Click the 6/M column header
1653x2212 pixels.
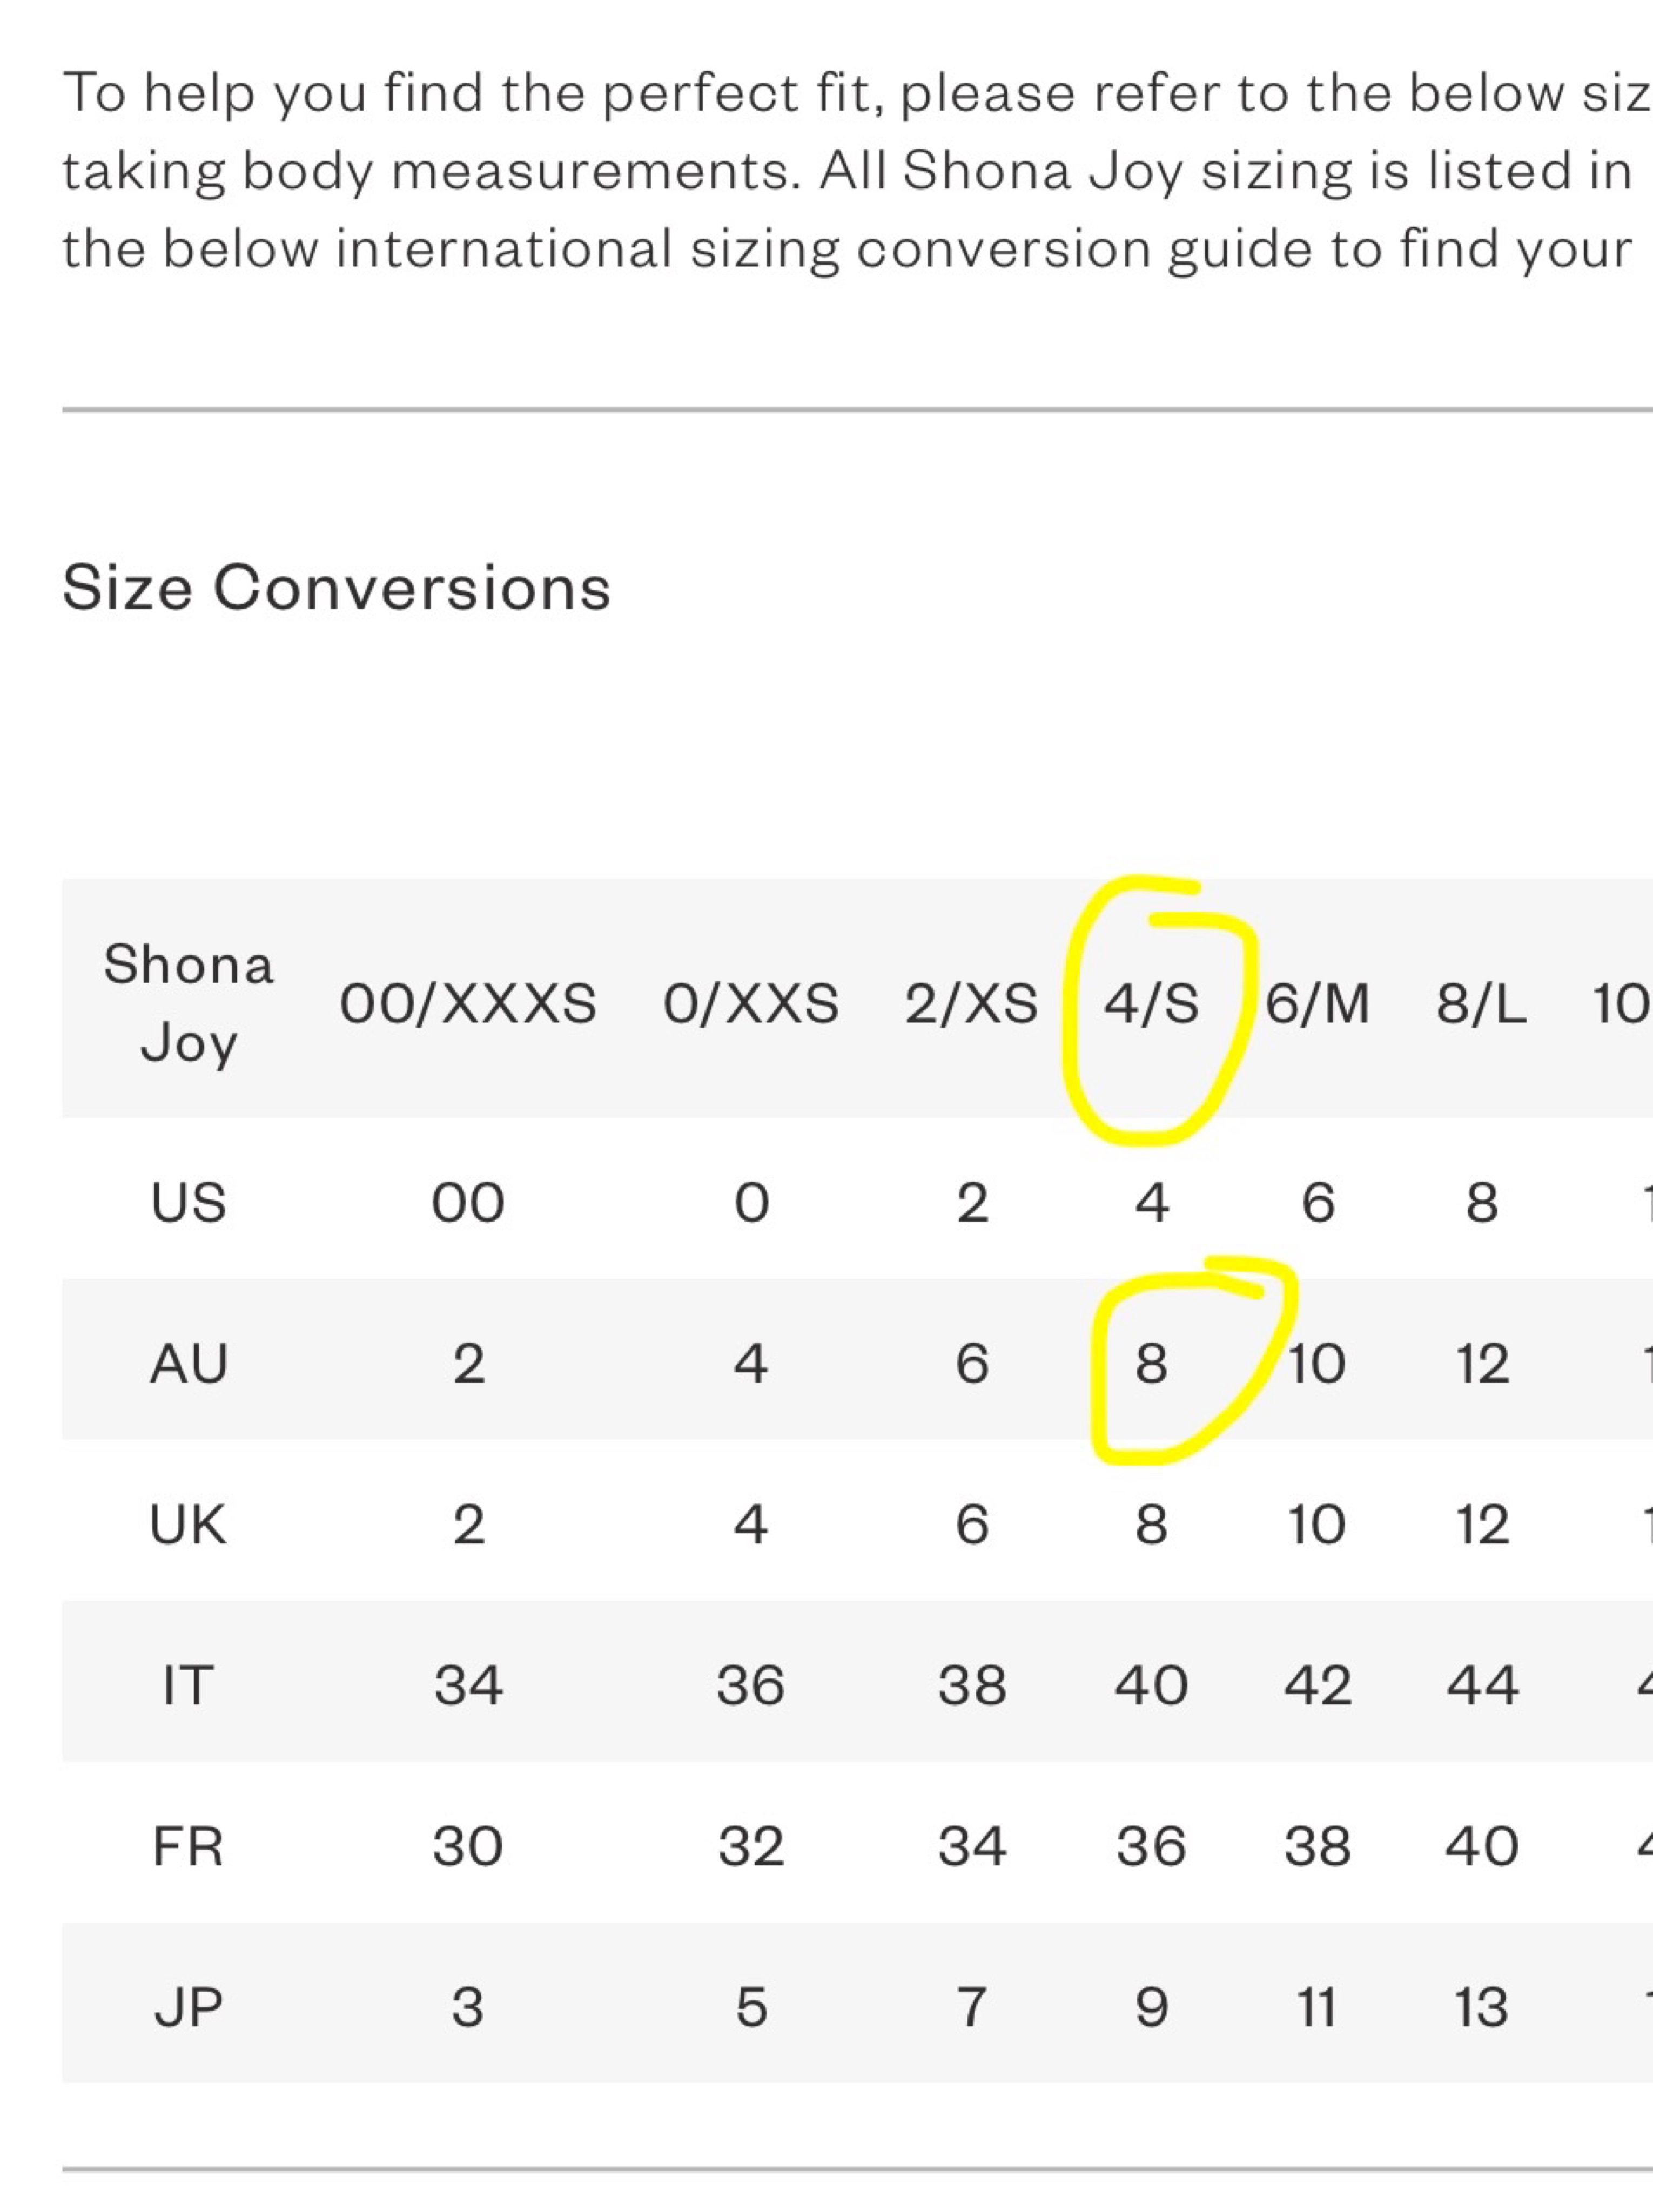point(1318,1003)
